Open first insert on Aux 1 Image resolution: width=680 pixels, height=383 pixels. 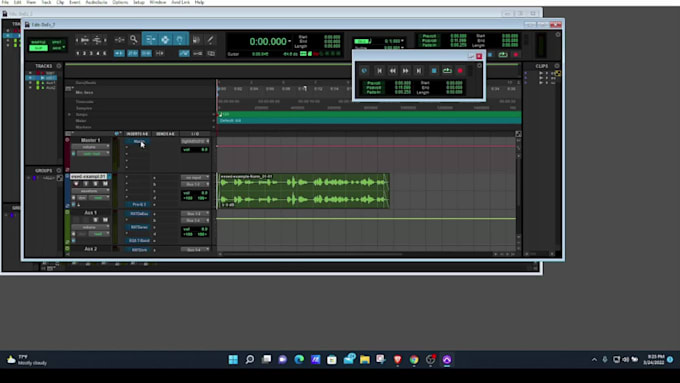click(x=139, y=214)
